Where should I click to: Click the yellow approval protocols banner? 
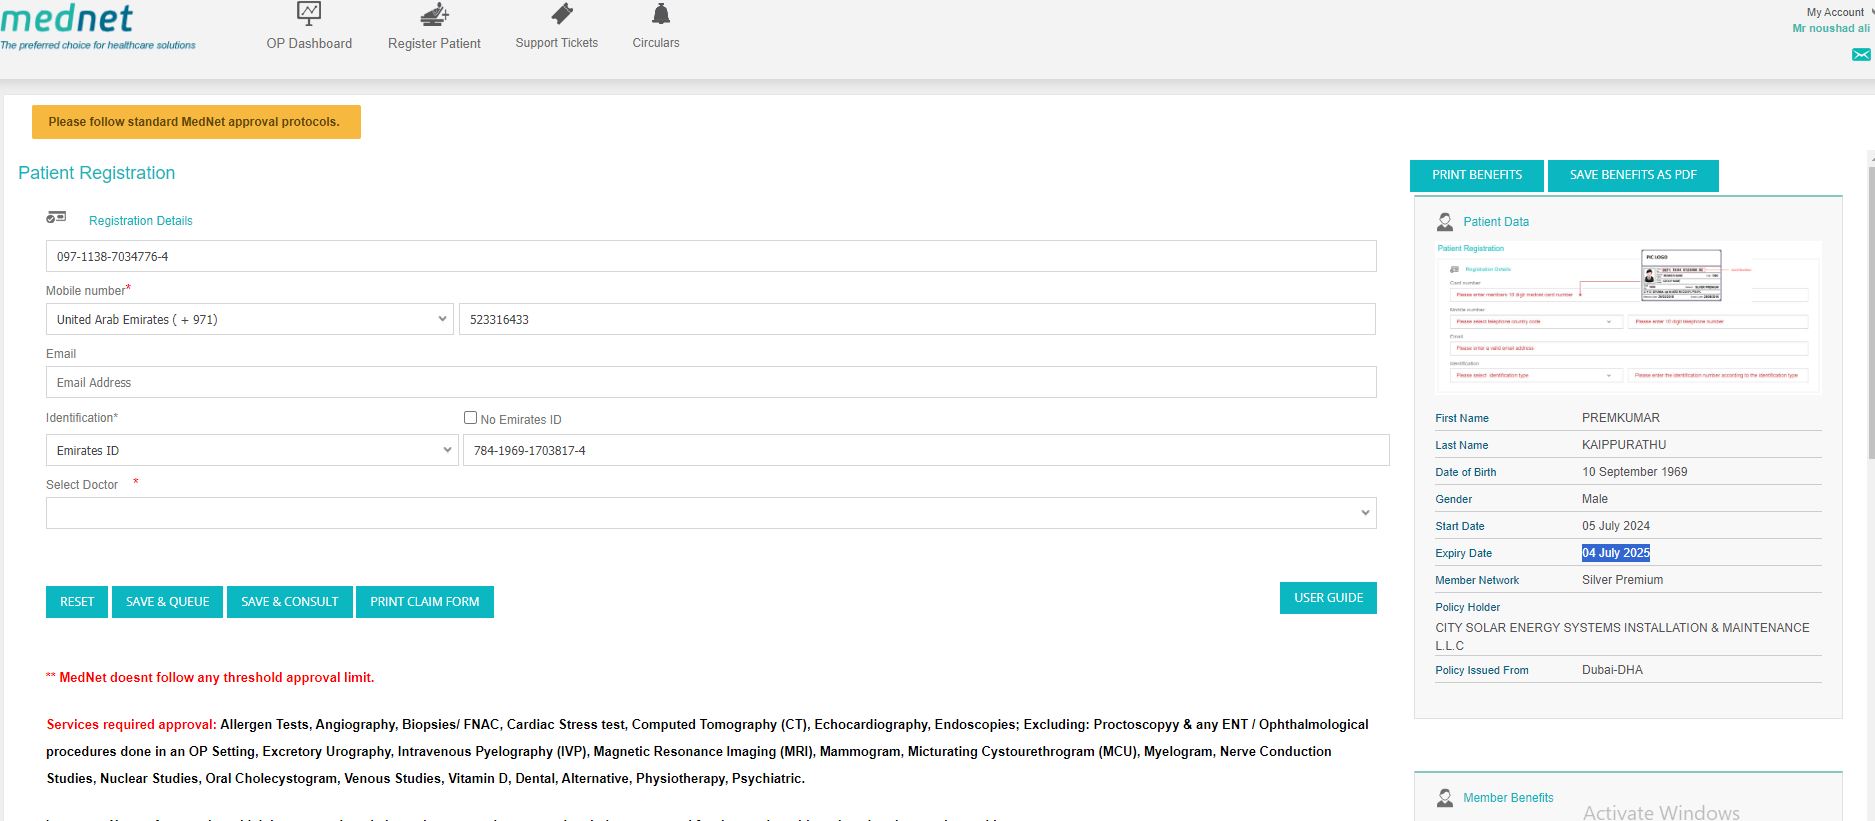196,122
